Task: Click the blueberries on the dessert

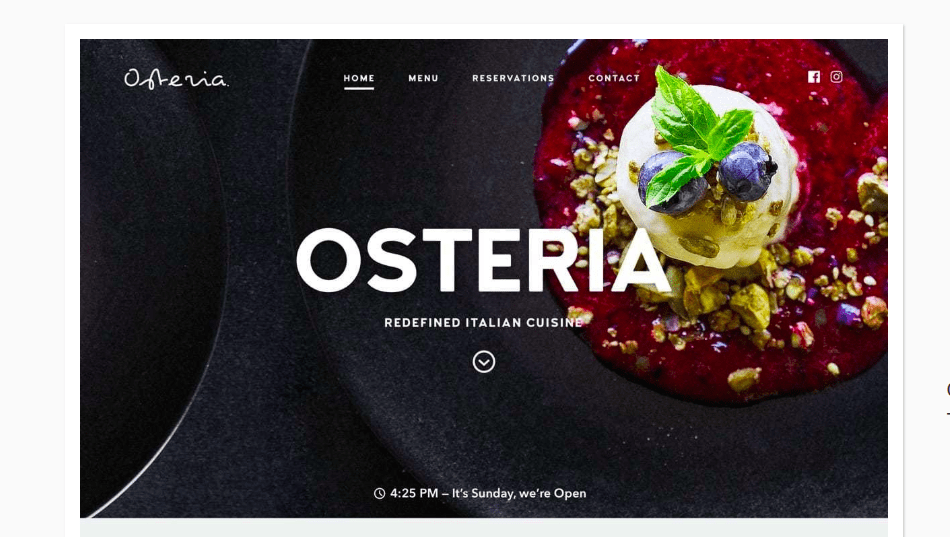Action: [x=706, y=179]
